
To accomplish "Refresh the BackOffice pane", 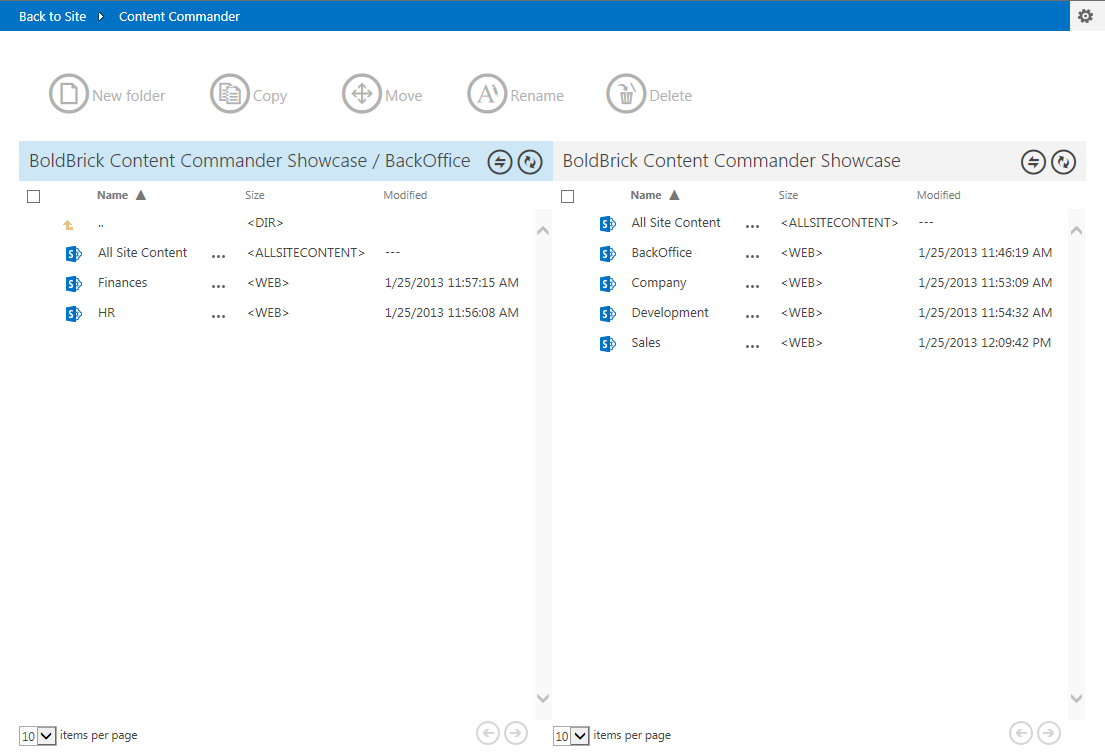I will [x=530, y=161].
